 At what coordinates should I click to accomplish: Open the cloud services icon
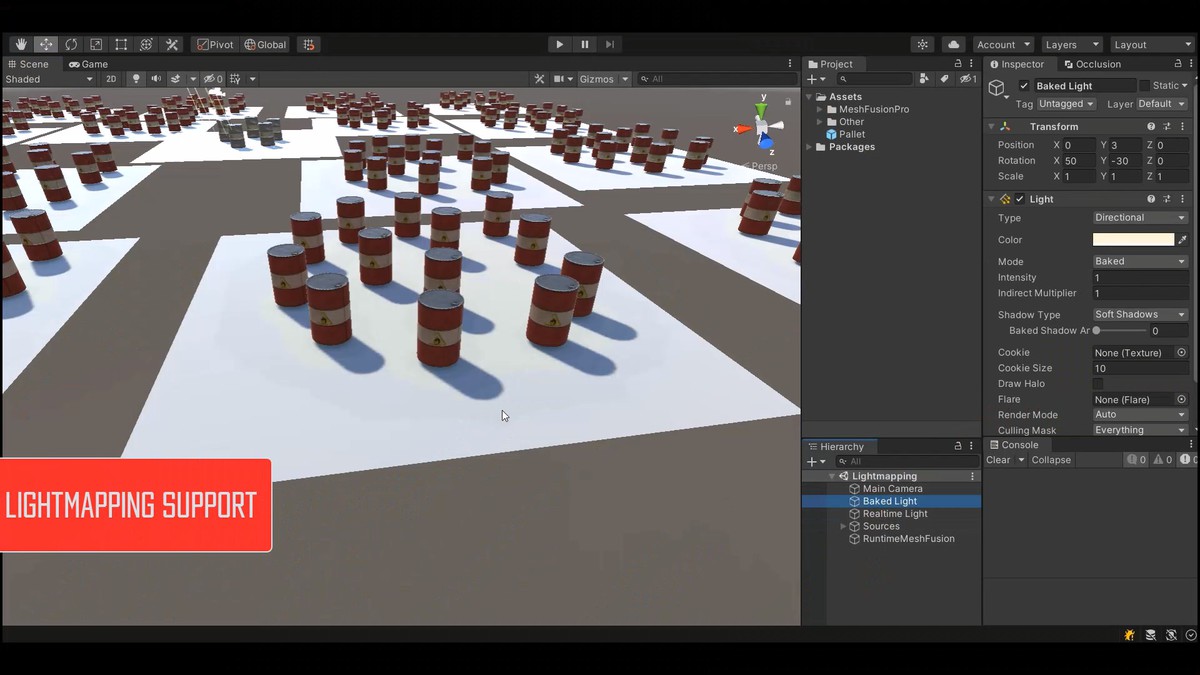coord(953,44)
